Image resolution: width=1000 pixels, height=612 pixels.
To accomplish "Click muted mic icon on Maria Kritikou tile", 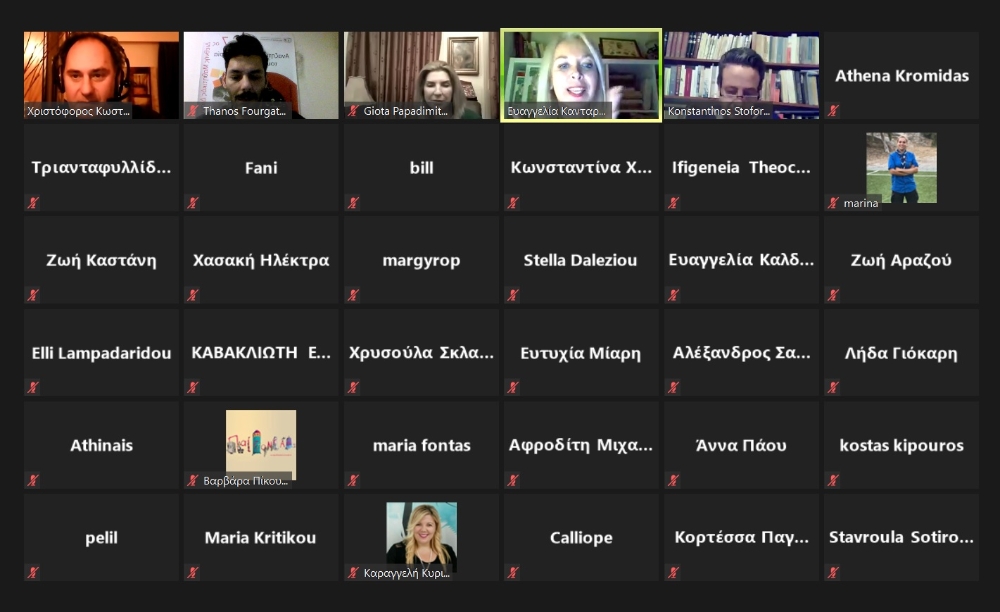I will (x=193, y=572).
